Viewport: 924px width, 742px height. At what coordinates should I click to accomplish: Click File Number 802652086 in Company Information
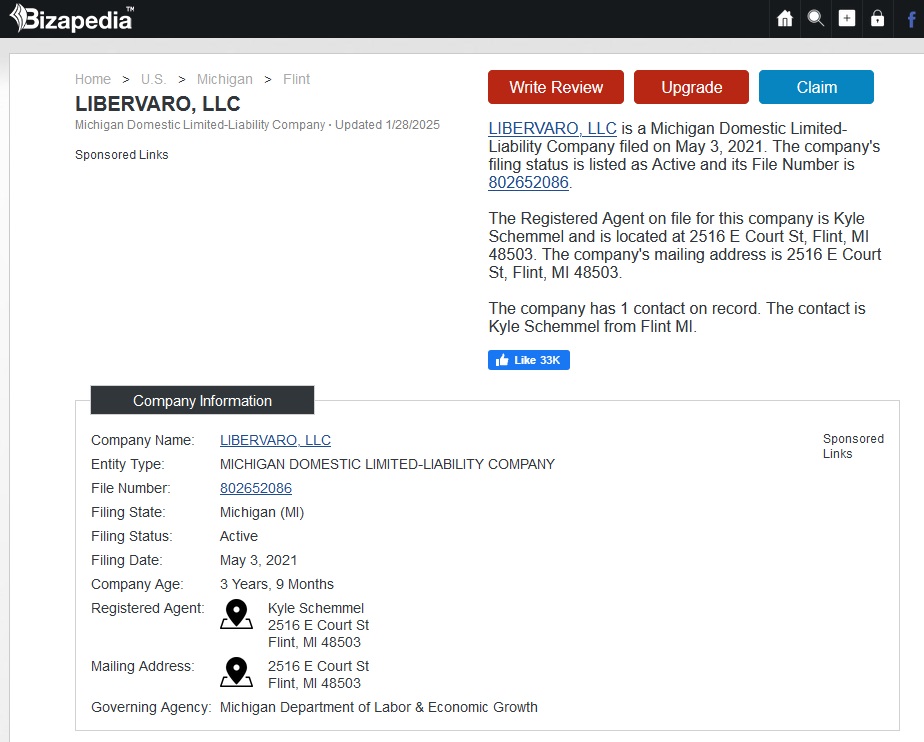coord(256,489)
